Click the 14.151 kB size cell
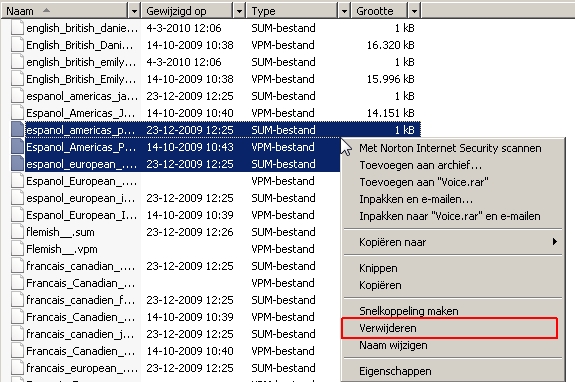Screen dimensions: 575x382 [x=391, y=113]
